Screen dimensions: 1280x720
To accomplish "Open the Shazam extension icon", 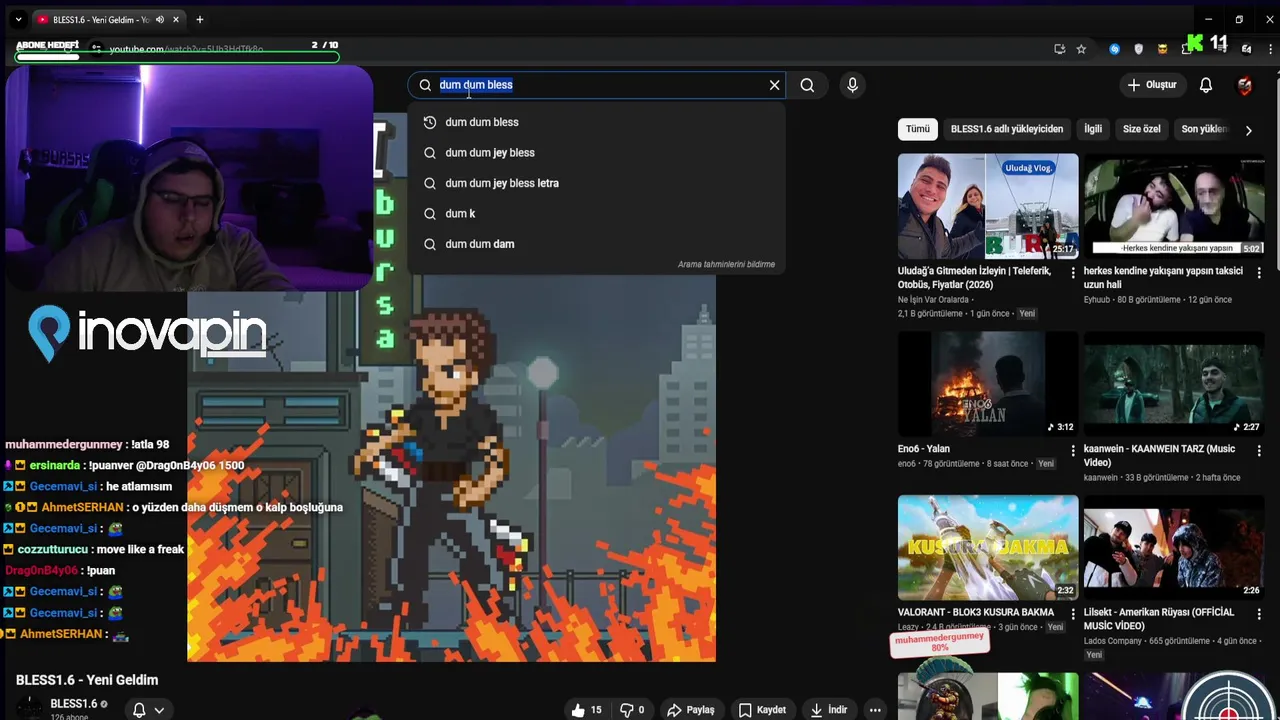I will (x=1114, y=49).
